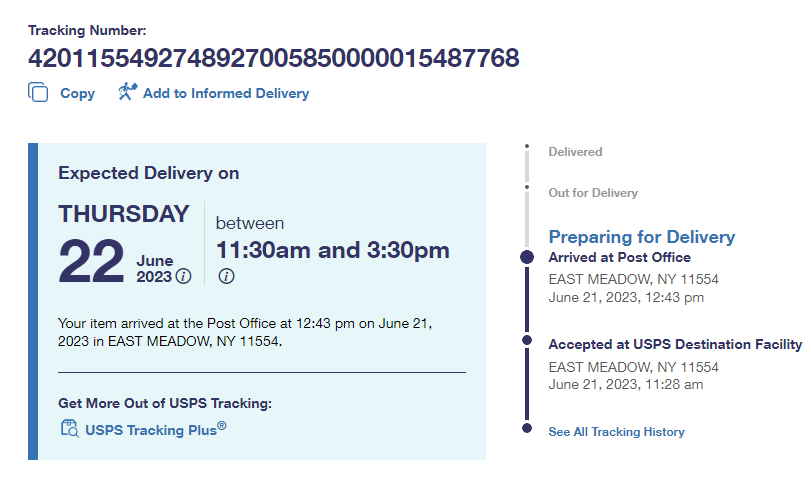Select the Preparing for Delivery timeline dot
811x482 pixels.
coord(527,258)
